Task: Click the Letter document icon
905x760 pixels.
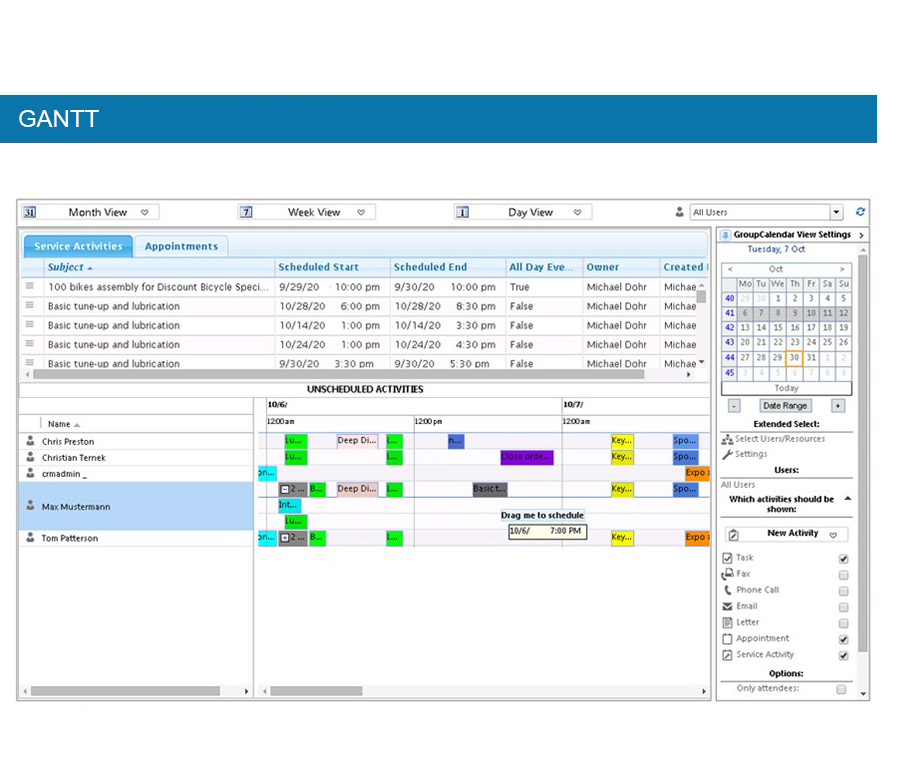Action: point(727,623)
